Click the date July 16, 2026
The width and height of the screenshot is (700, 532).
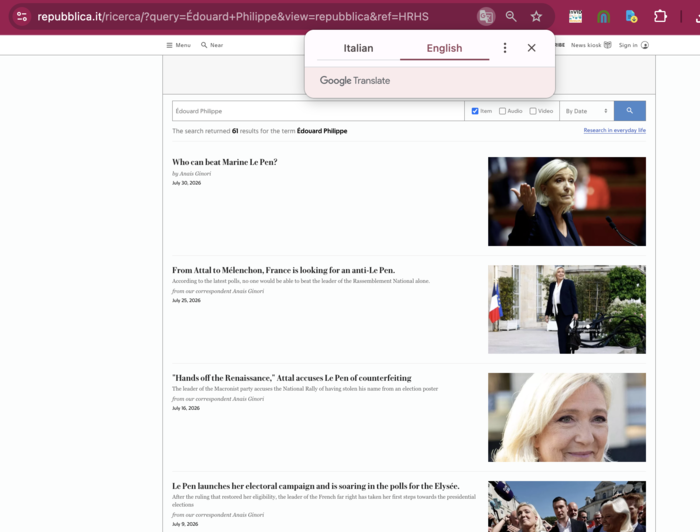point(186,408)
